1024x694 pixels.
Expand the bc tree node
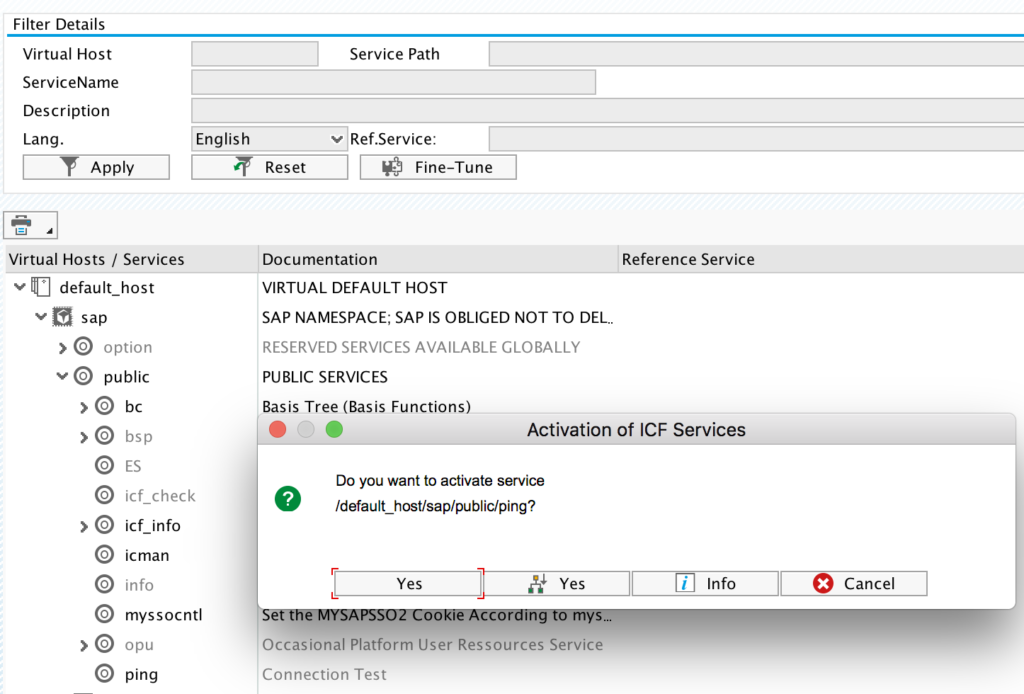(x=85, y=406)
